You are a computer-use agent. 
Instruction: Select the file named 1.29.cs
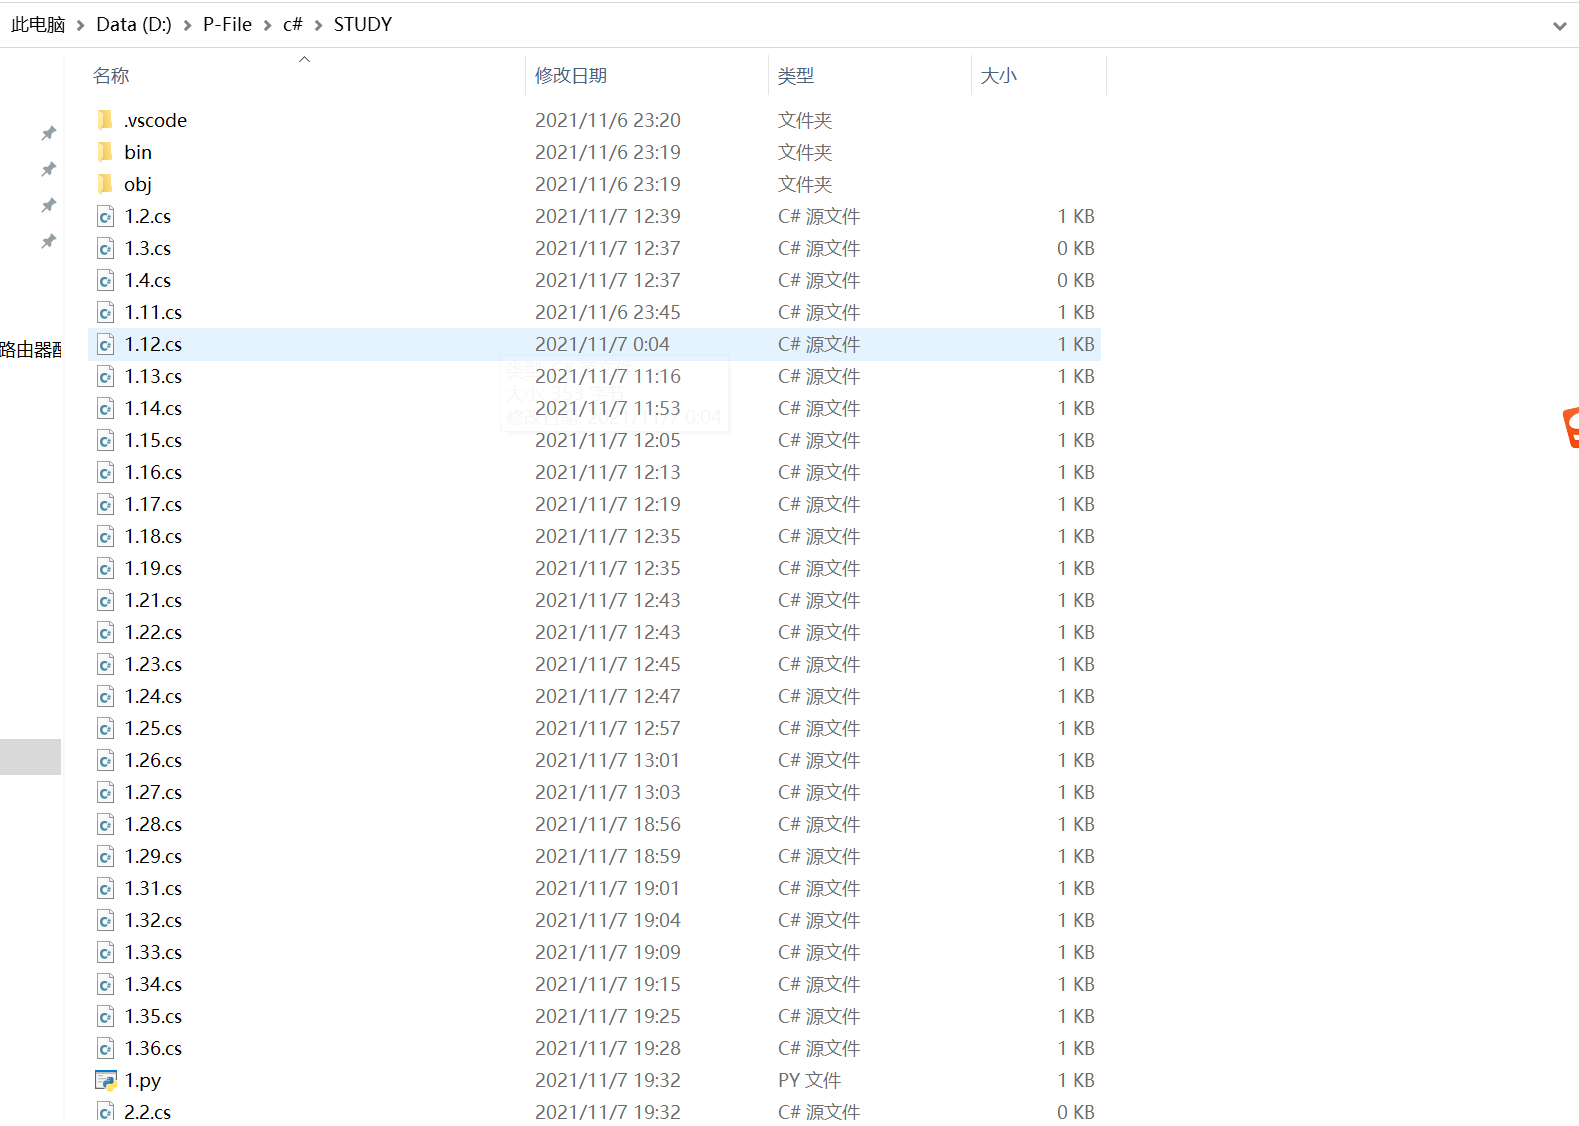pyautogui.click(x=153, y=856)
